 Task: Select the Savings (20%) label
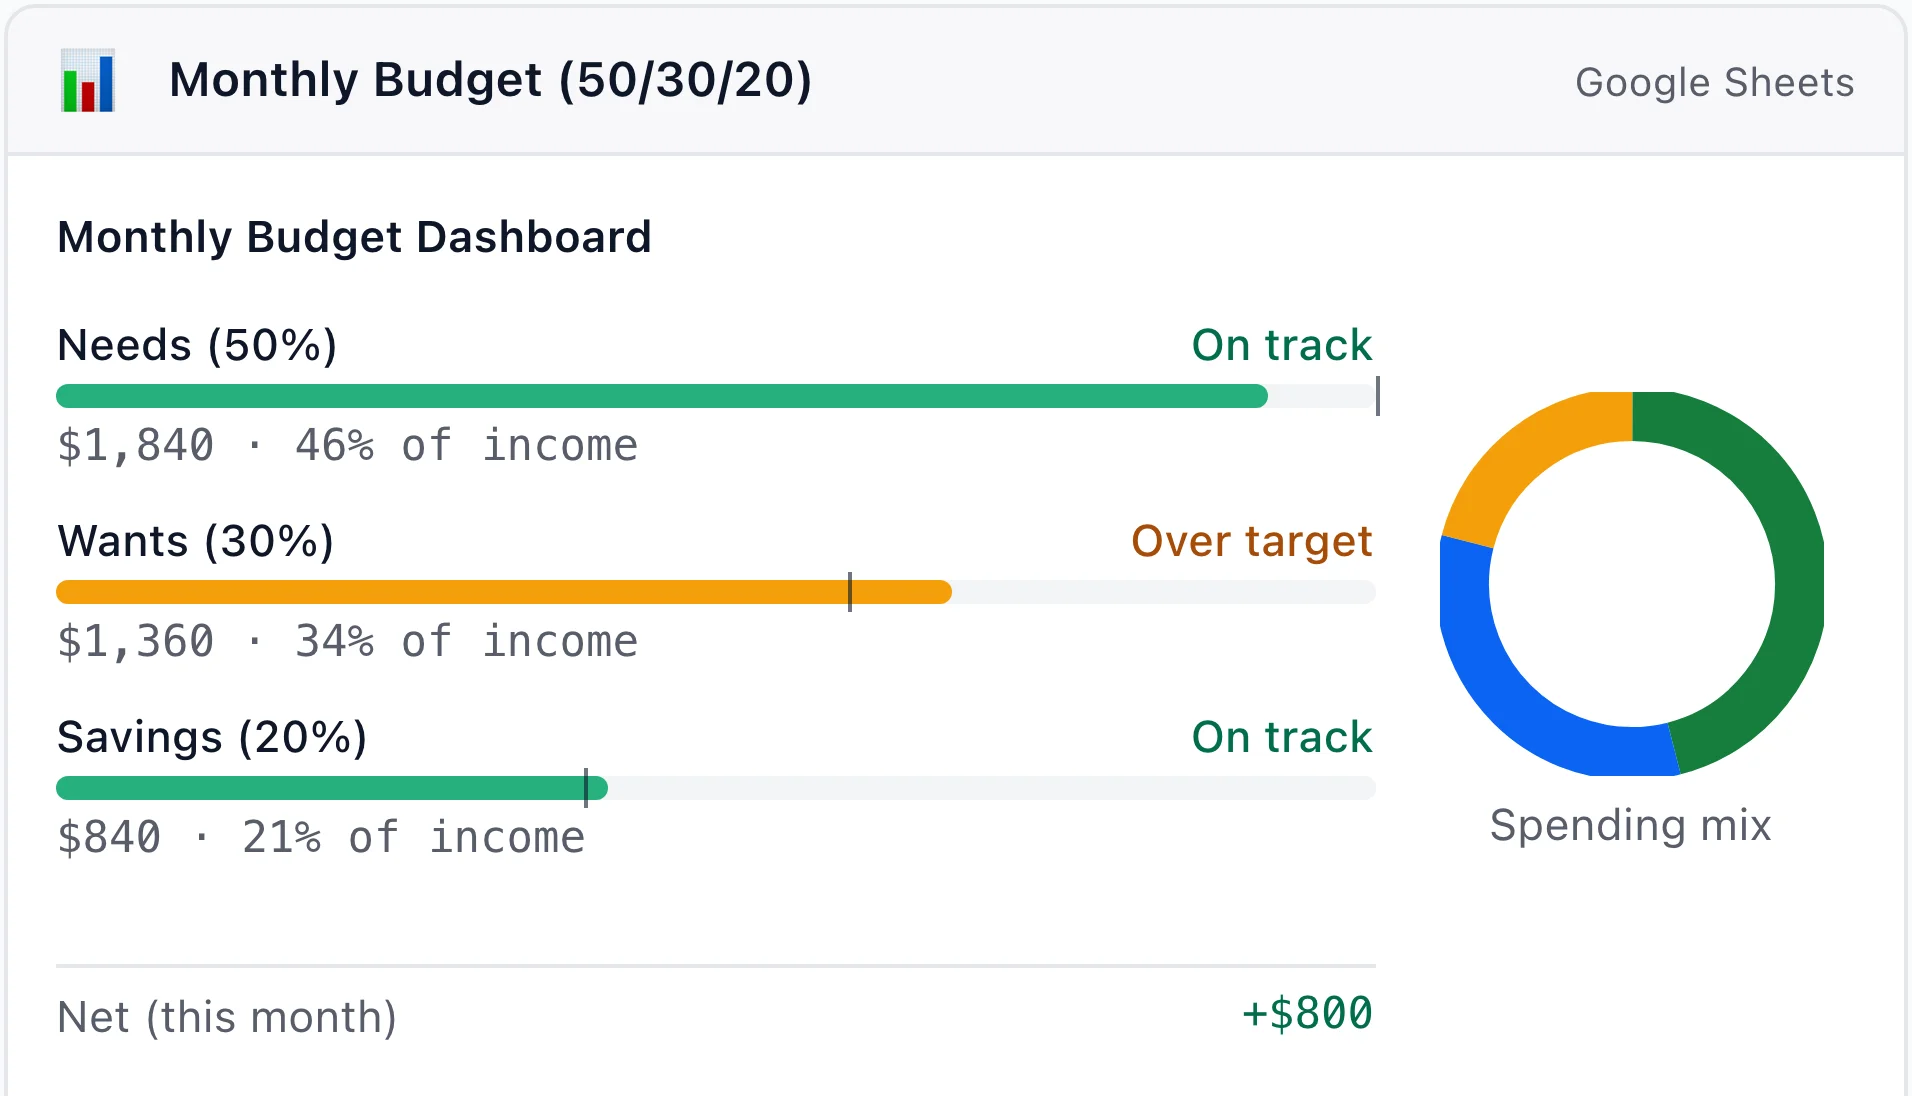point(212,737)
